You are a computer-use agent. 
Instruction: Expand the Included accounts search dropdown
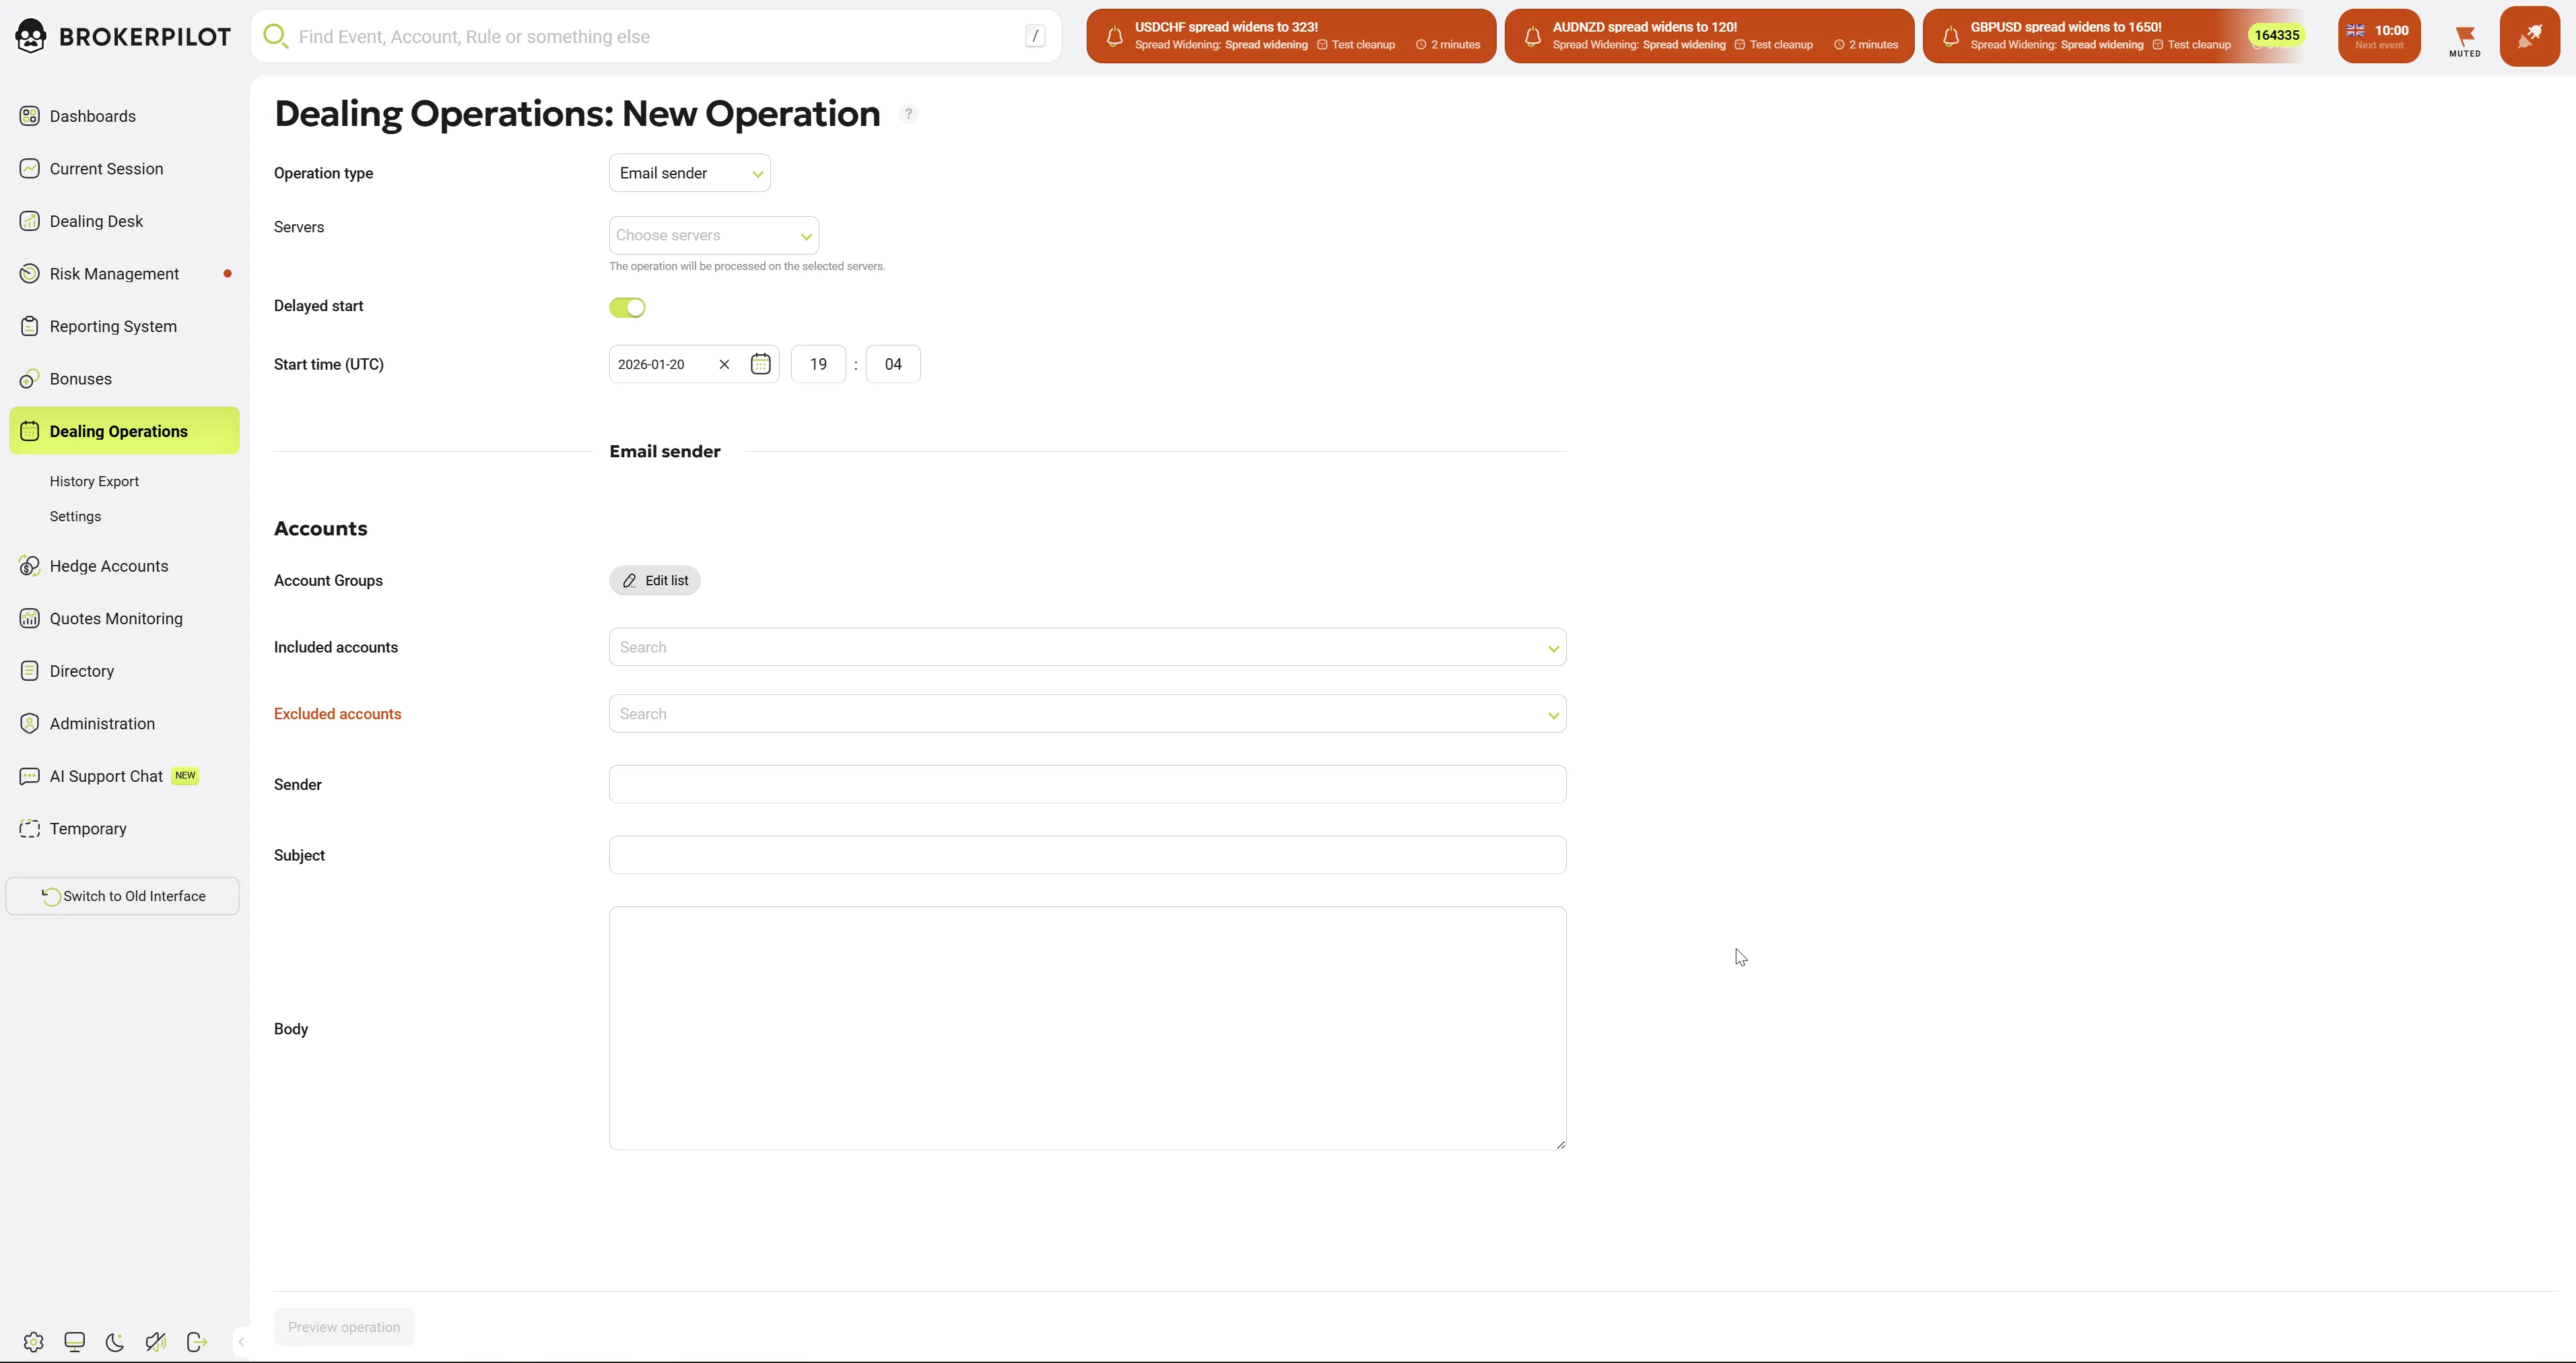[1086, 647]
